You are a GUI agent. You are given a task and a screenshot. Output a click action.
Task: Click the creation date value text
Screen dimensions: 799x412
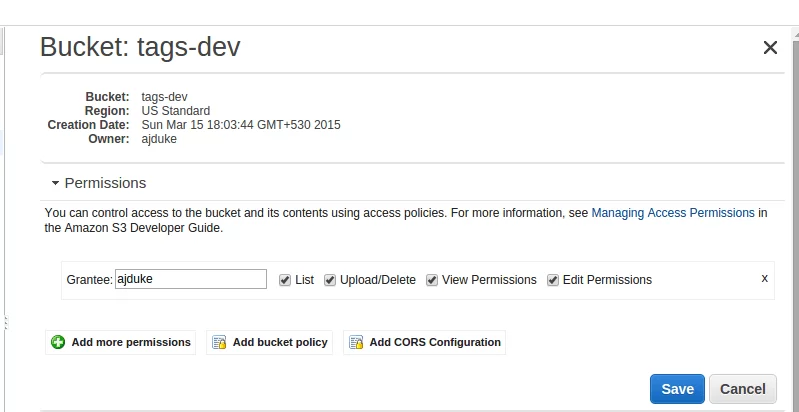coord(241,125)
